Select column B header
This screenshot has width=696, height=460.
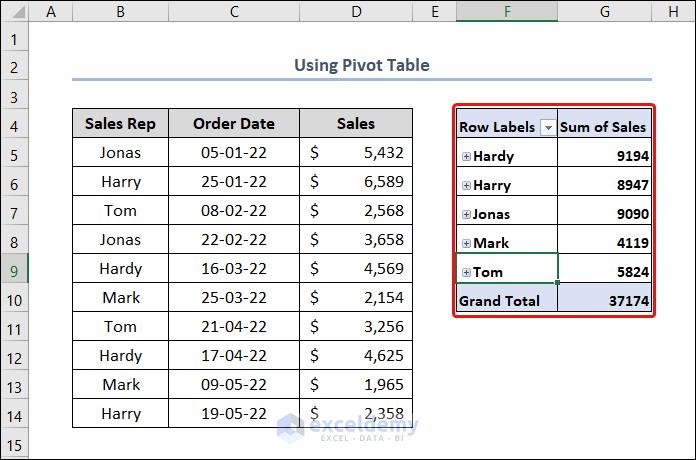tap(120, 11)
